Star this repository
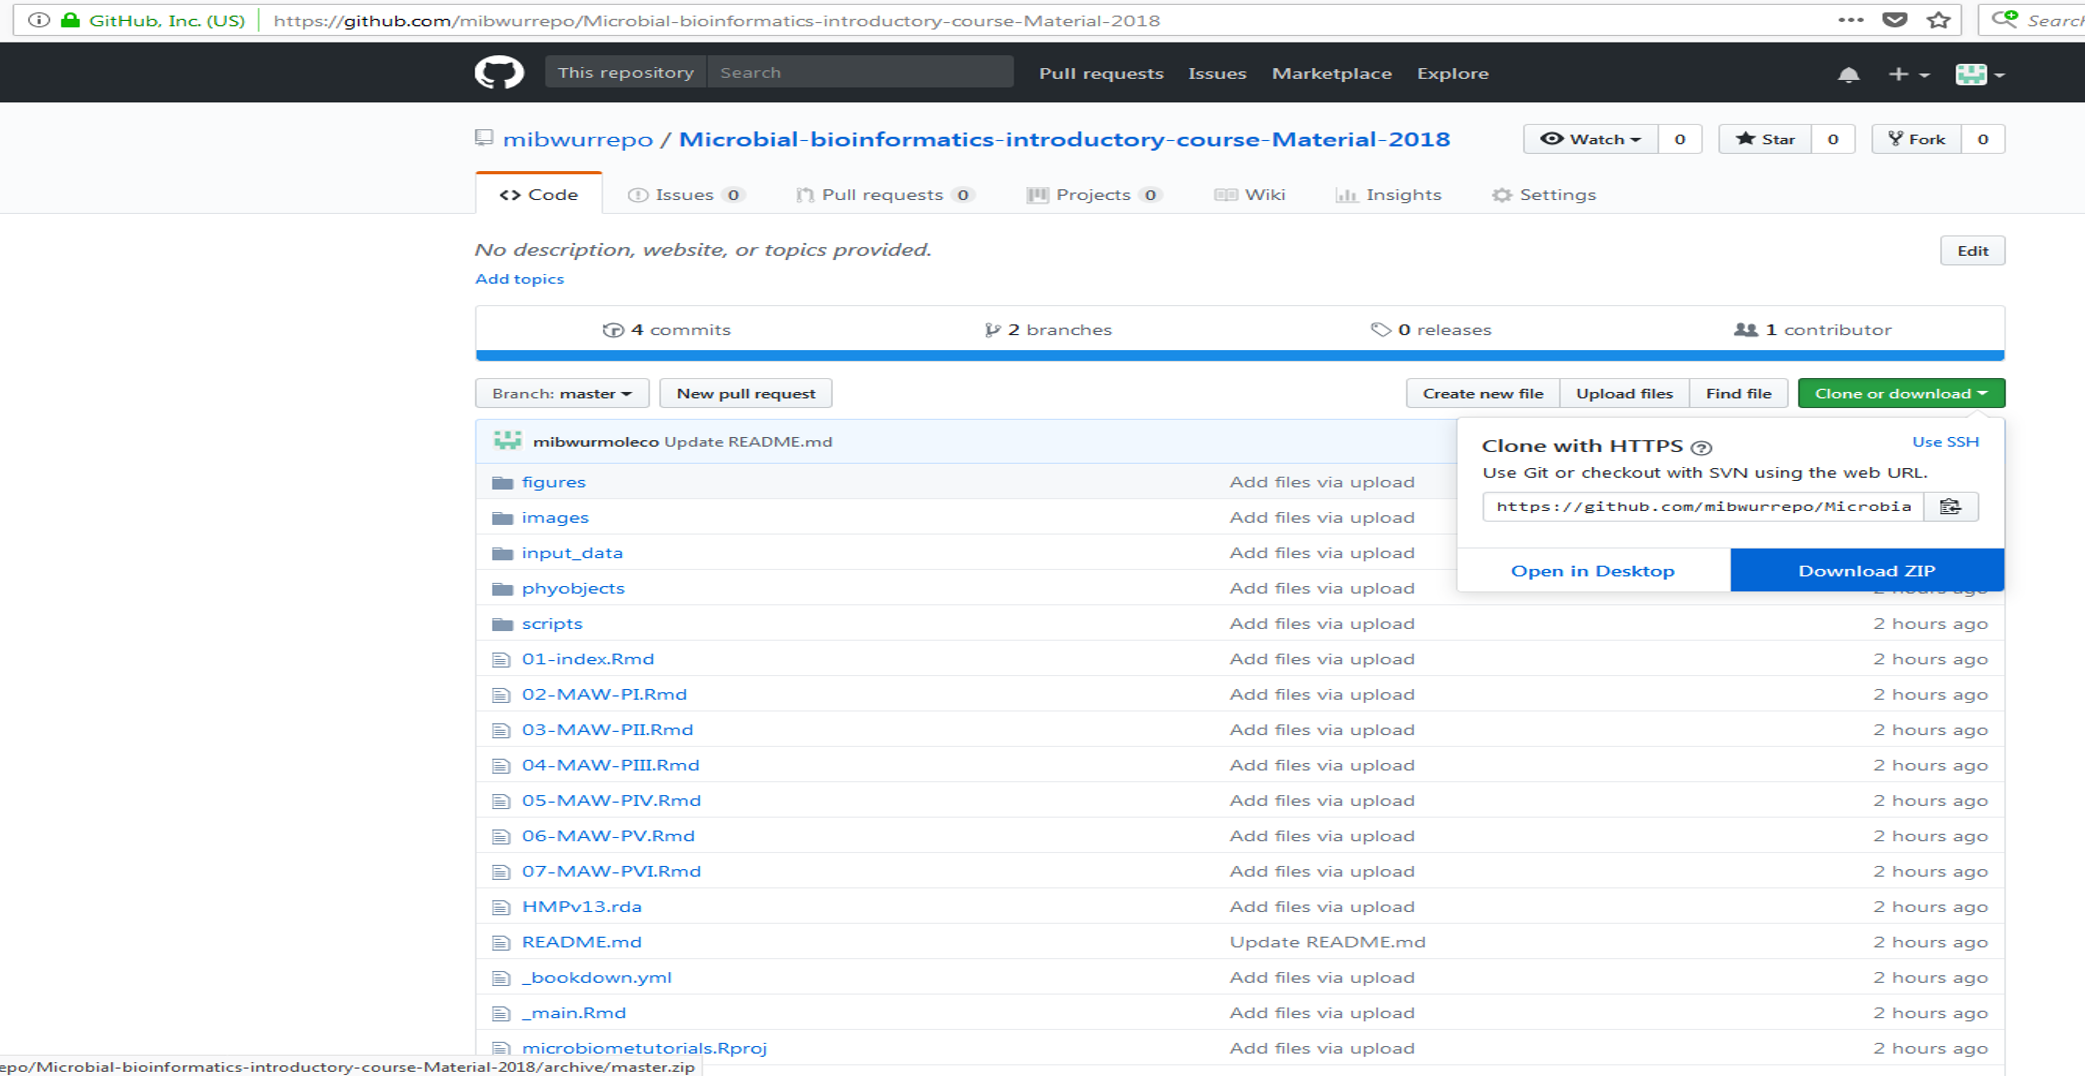 tap(1766, 139)
